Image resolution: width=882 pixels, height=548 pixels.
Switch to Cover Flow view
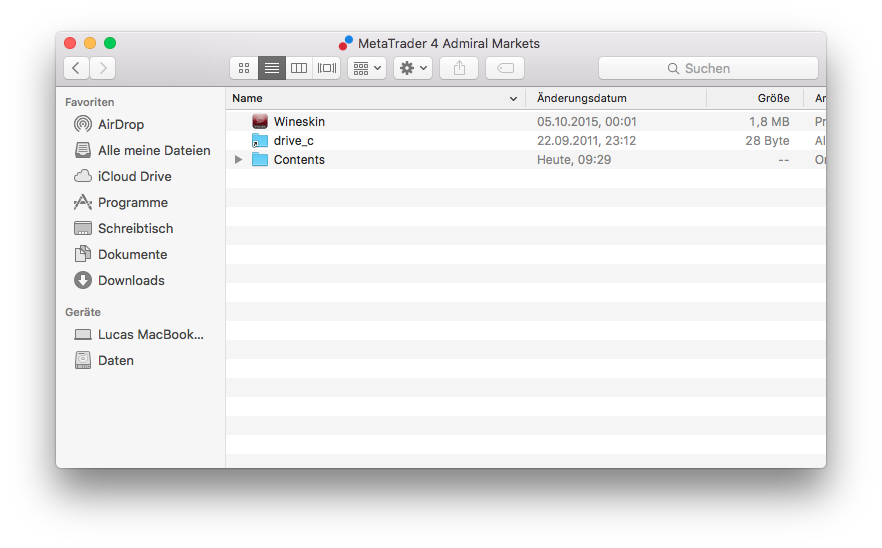327,68
